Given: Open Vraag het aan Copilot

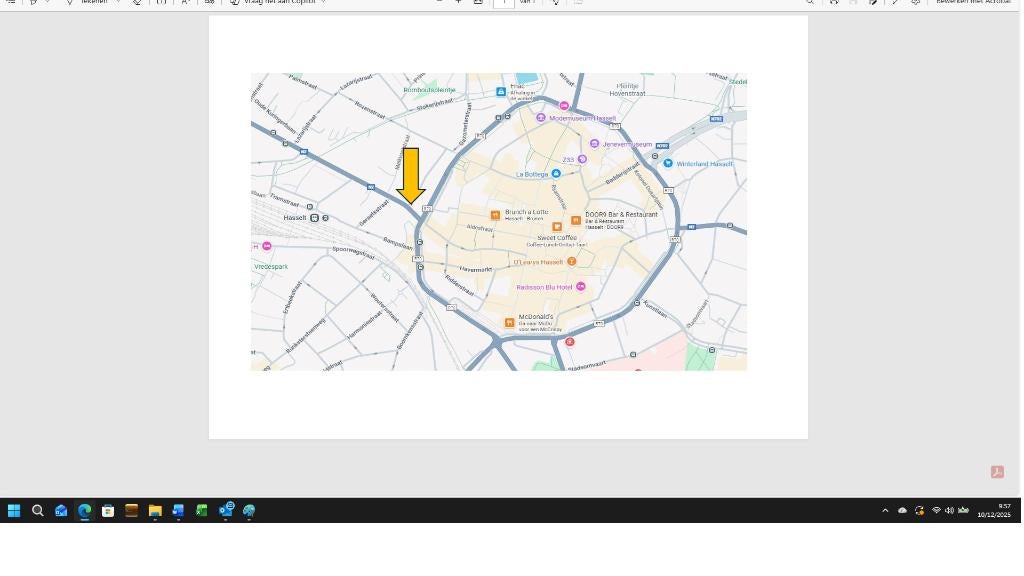Looking at the screenshot, I should pyautogui.click(x=280, y=3).
